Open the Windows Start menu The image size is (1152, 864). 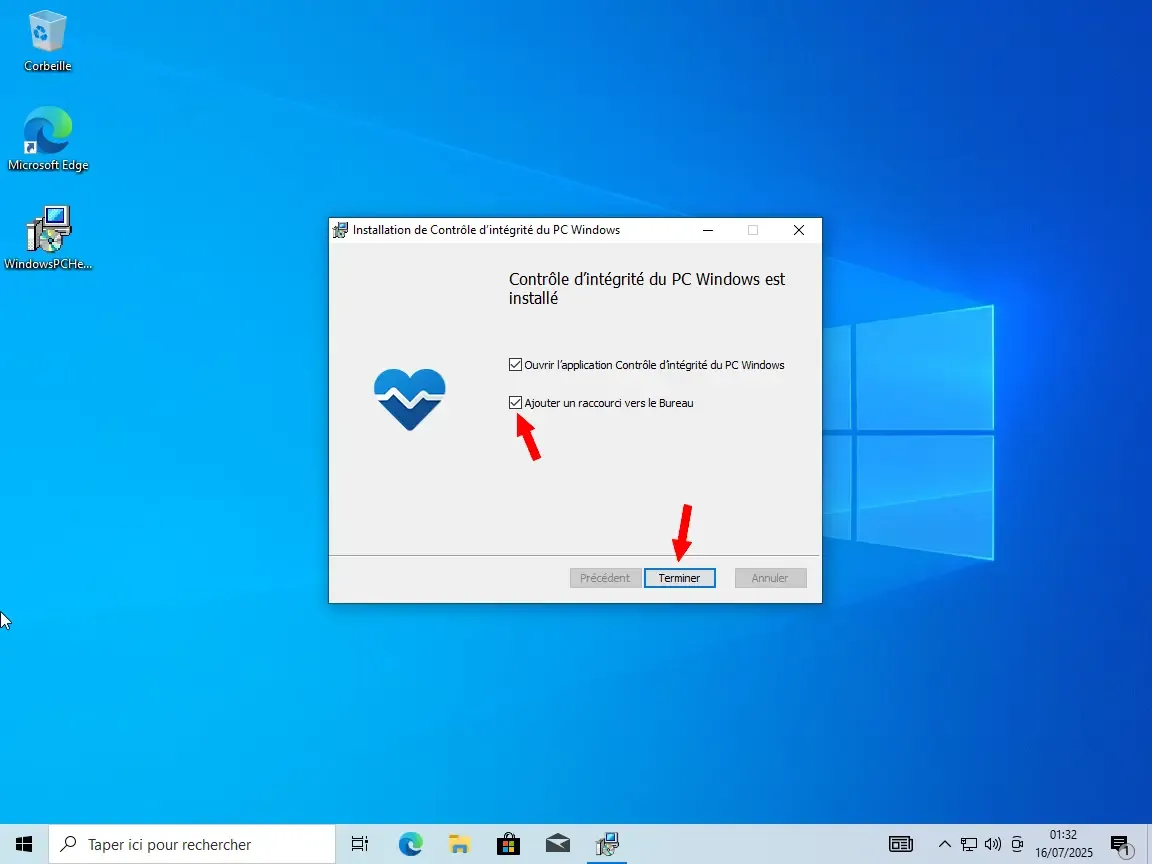click(x=24, y=844)
